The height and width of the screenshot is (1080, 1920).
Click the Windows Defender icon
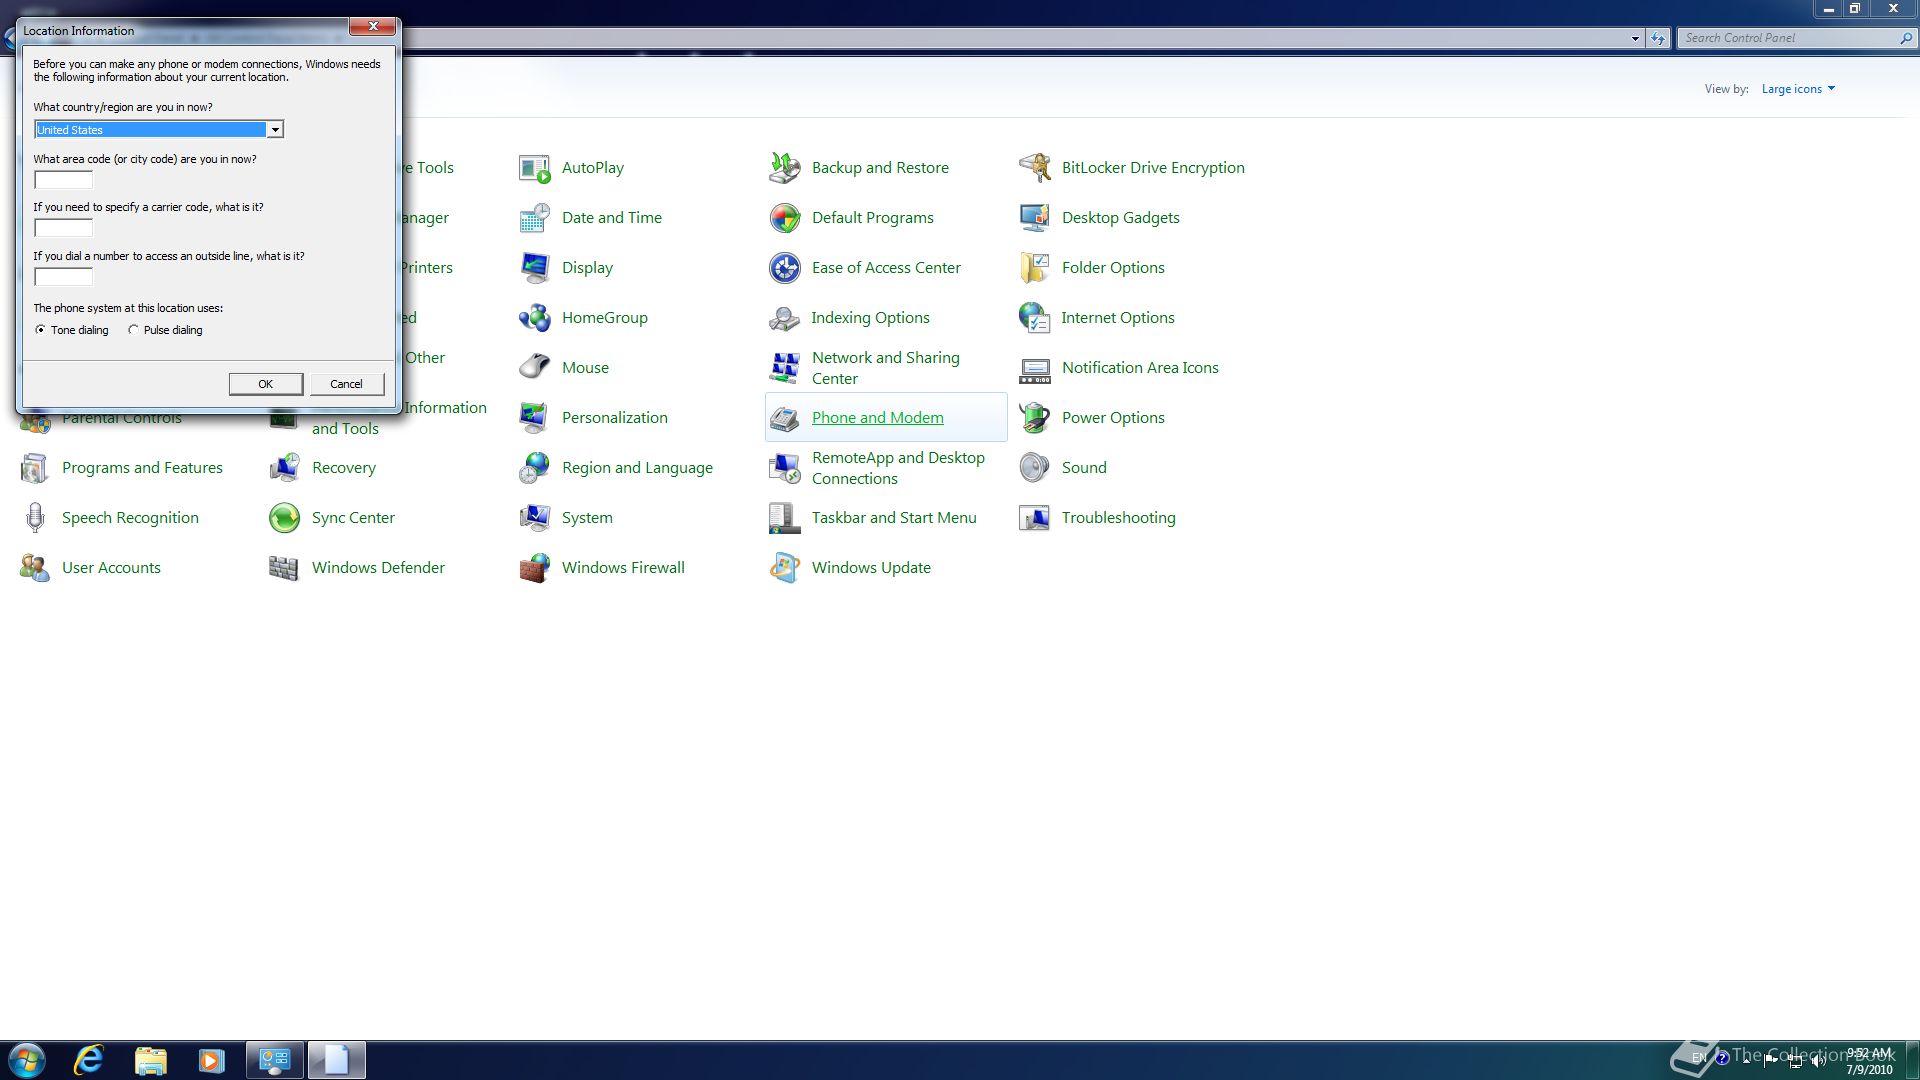[284, 568]
